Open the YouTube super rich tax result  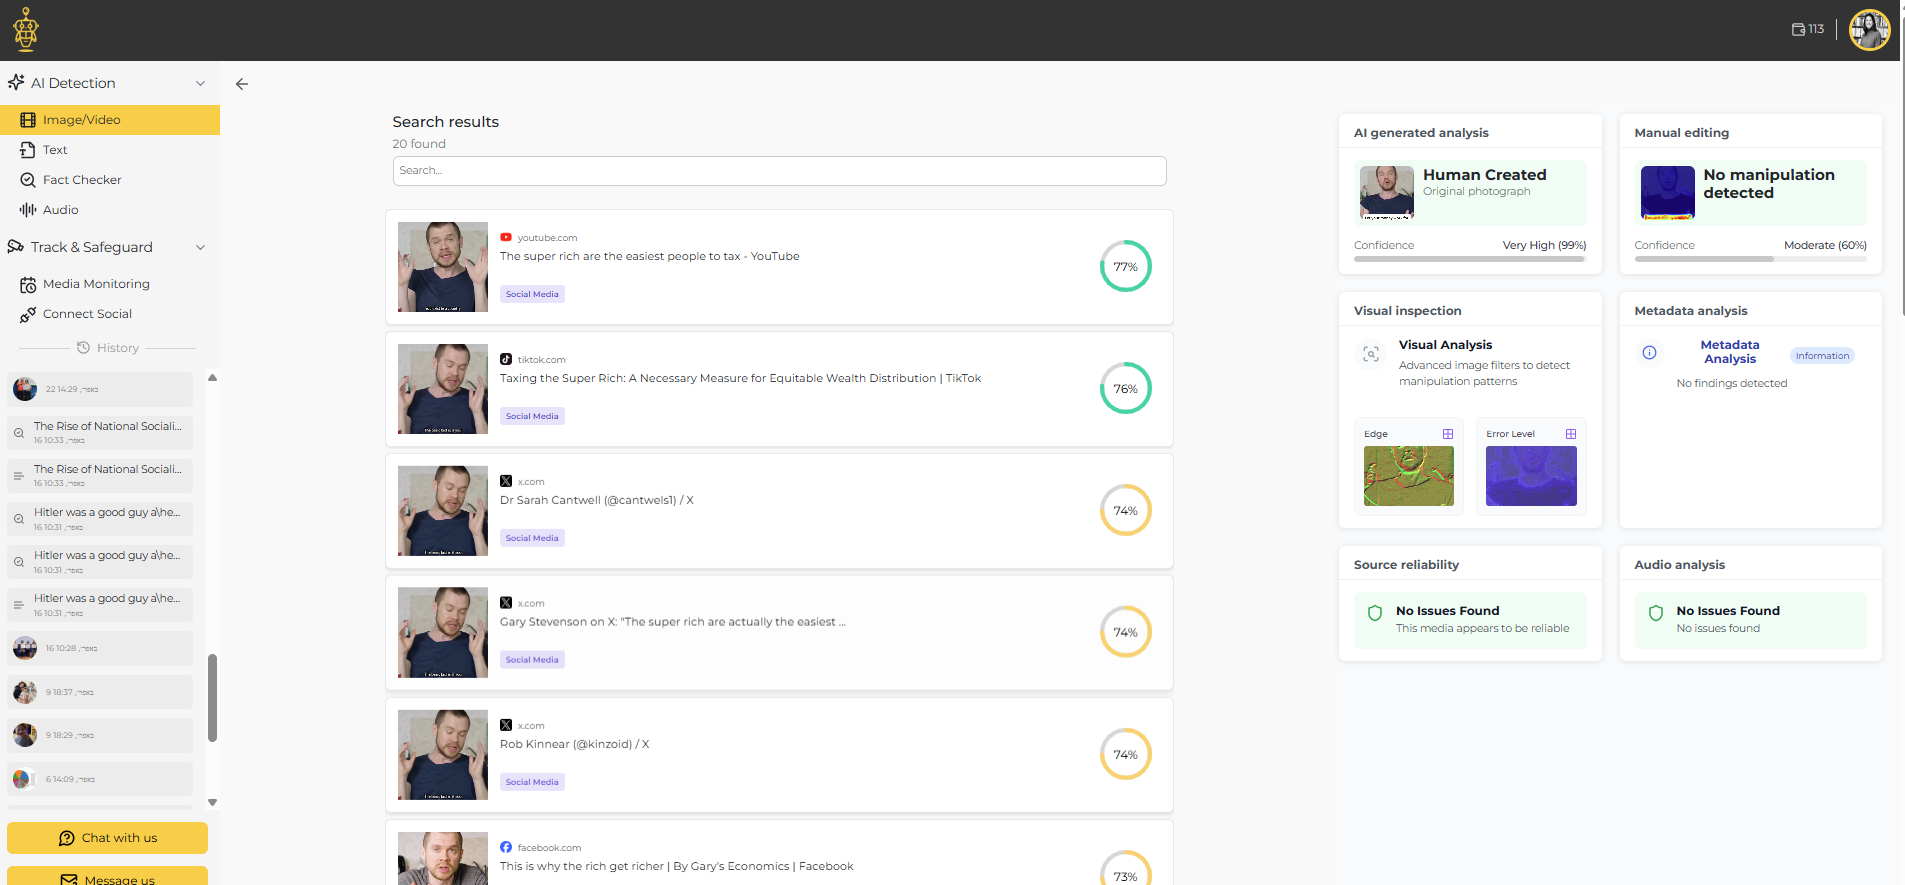pyautogui.click(x=779, y=267)
